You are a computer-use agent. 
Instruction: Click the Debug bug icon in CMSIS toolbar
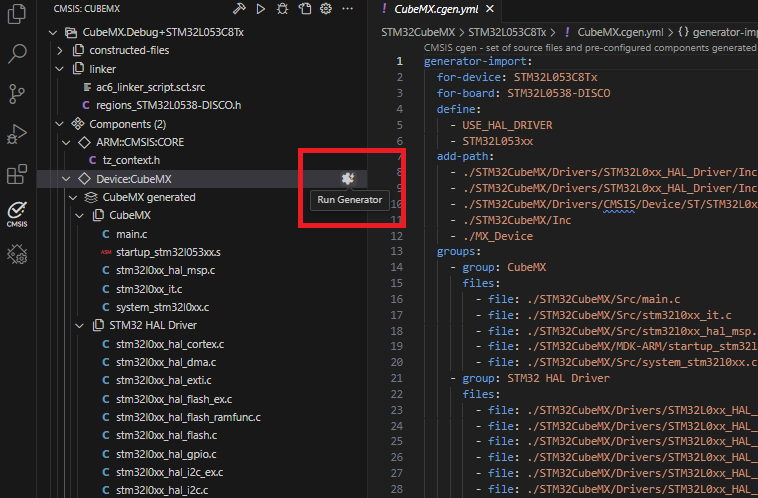point(282,9)
